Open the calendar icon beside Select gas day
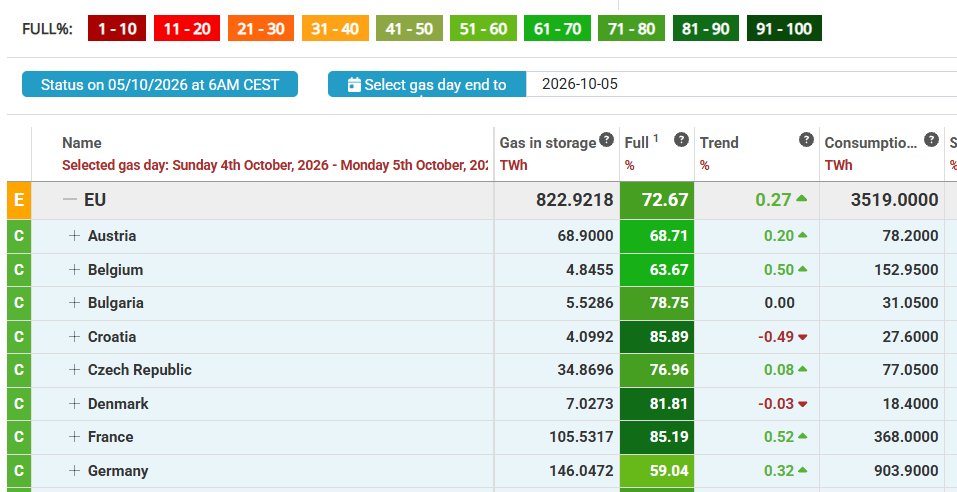The width and height of the screenshot is (957, 492). [354, 84]
